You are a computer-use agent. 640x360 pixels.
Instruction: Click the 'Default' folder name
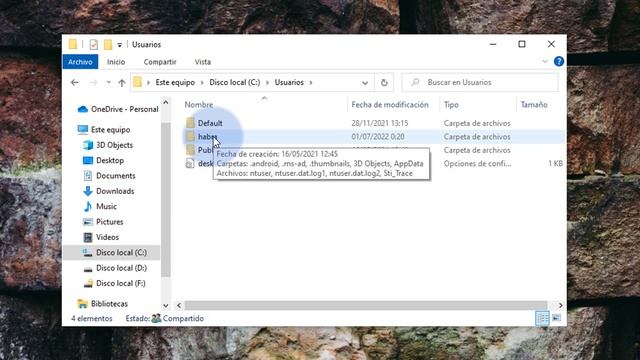tap(210, 123)
